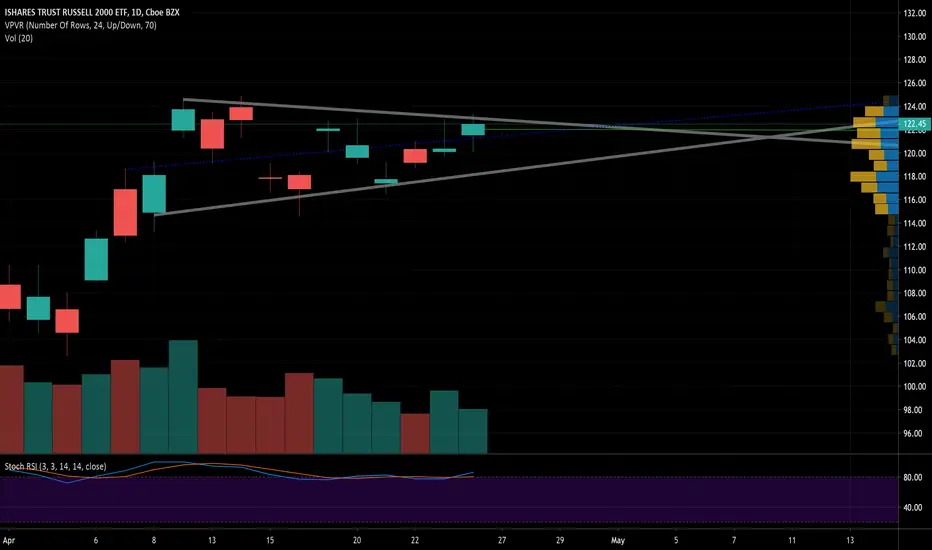This screenshot has height=550, width=932.
Task: Click the 40.00 Stoch RSI level label
Action: tap(913, 508)
